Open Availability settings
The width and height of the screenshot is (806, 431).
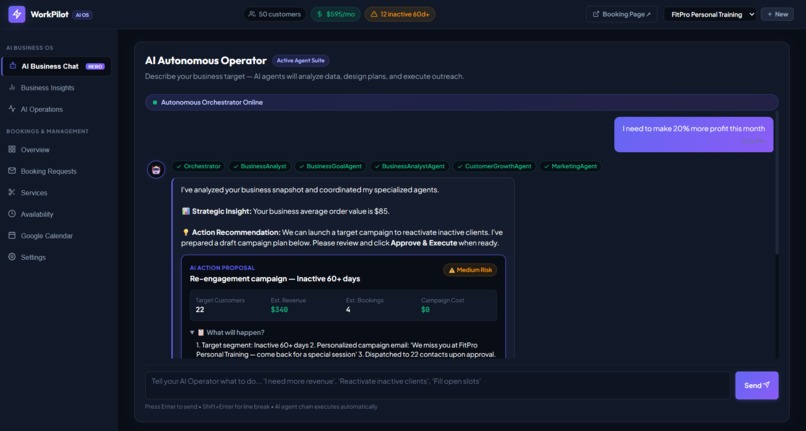56,214
